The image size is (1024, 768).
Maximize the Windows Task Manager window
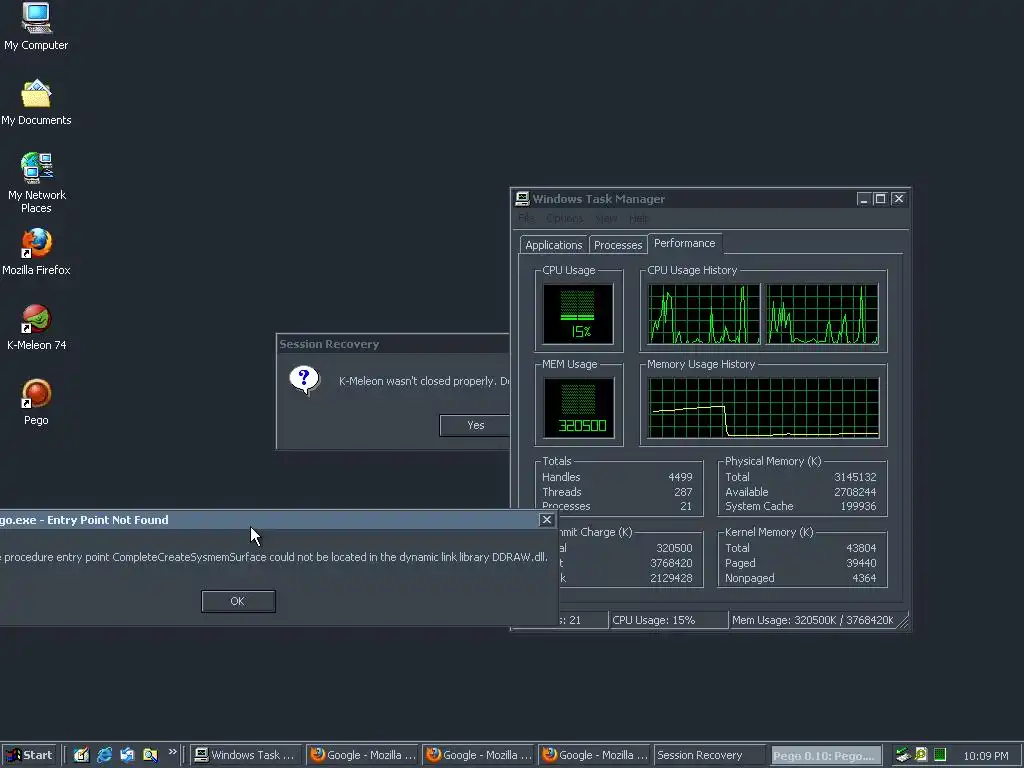tap(880, 199)
